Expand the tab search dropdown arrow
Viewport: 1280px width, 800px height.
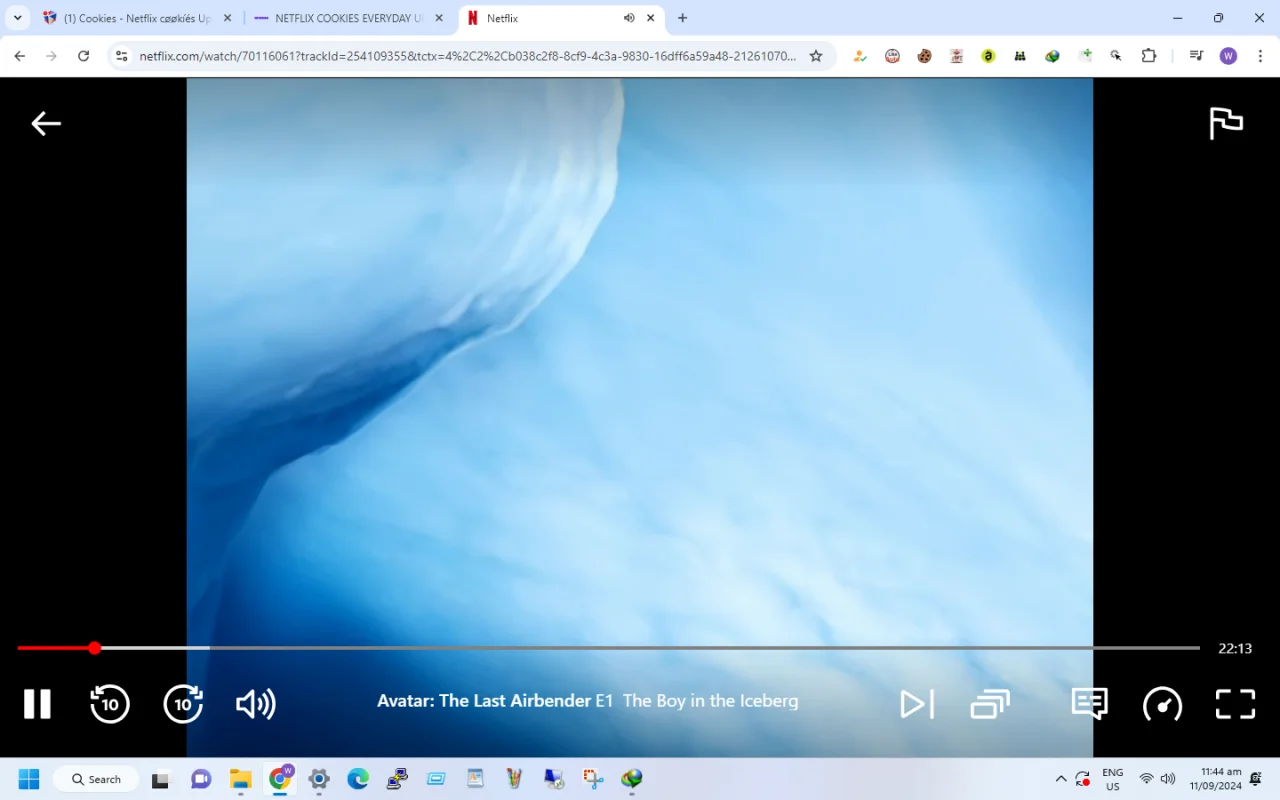click(18, 18)
